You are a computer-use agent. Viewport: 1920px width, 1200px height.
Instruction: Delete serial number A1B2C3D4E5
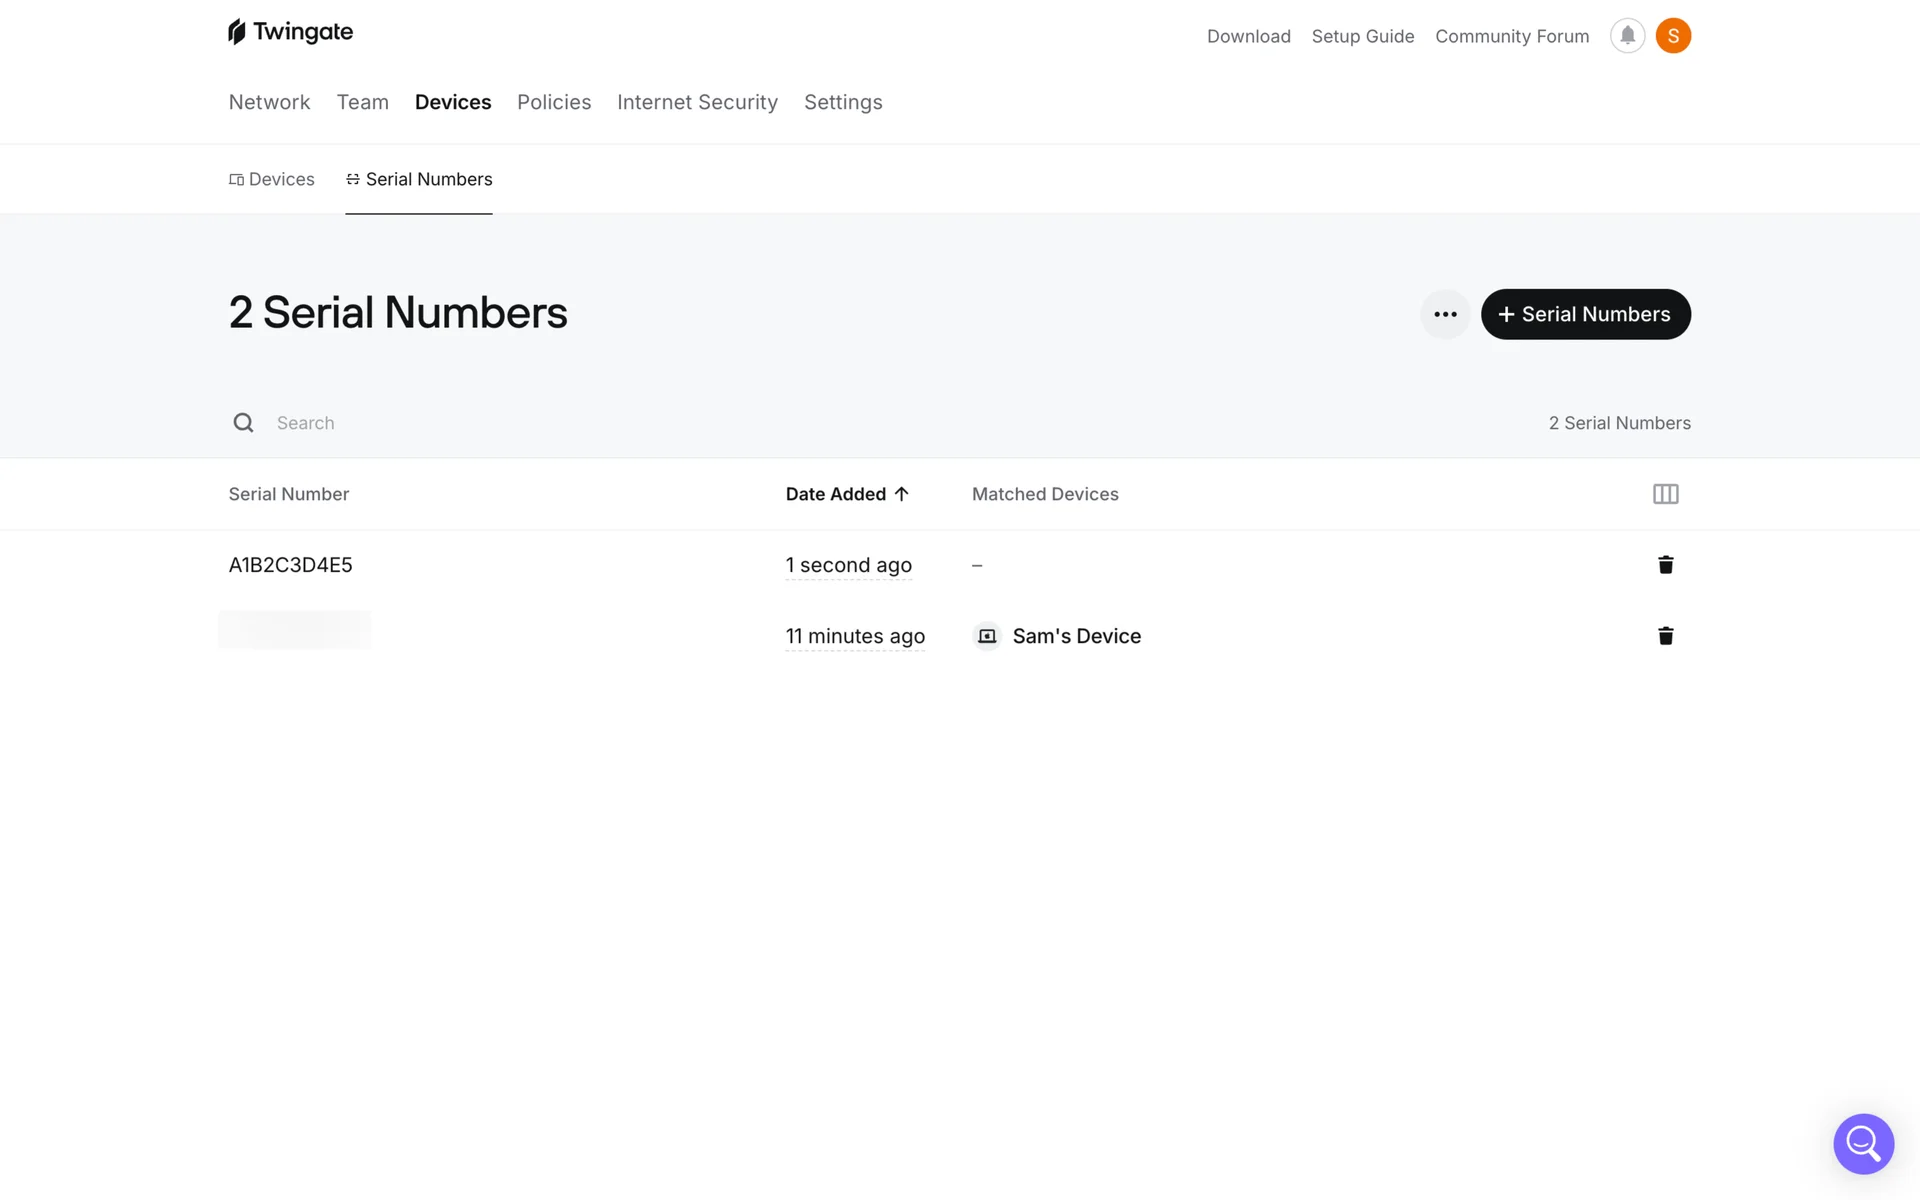click(1665, 565)
